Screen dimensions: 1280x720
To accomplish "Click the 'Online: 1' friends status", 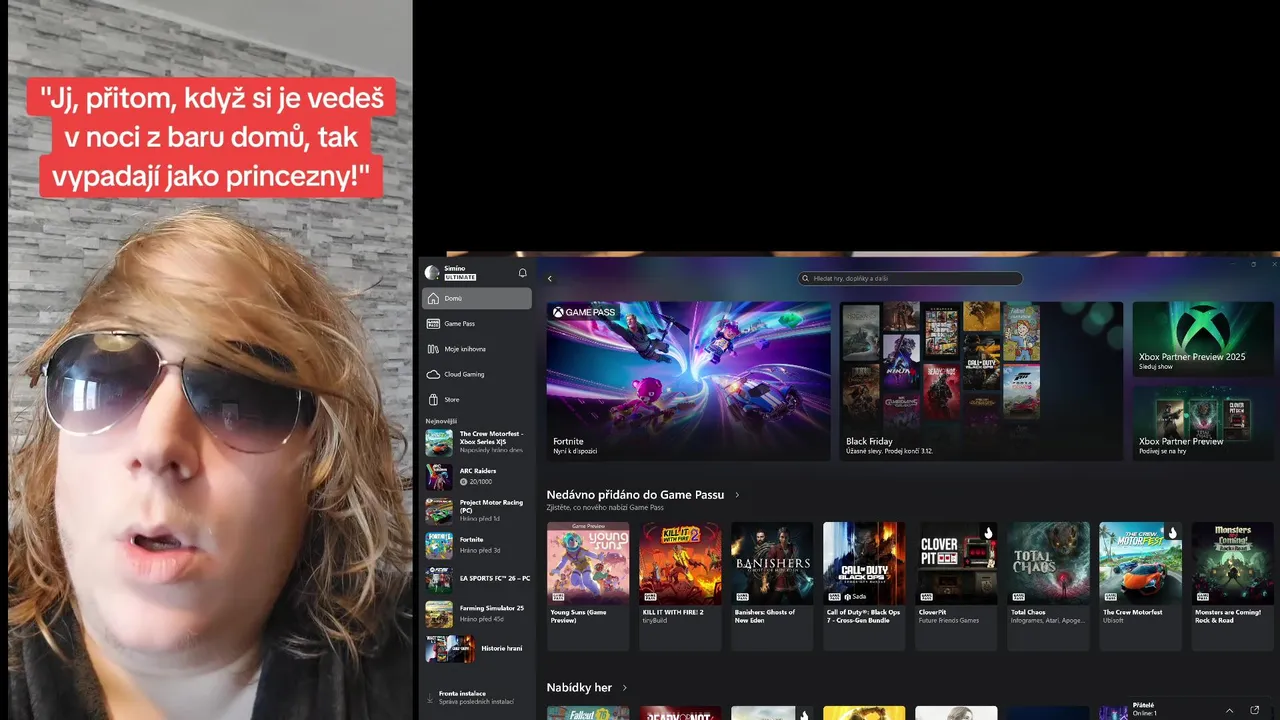I will (x=1145, y=713).
